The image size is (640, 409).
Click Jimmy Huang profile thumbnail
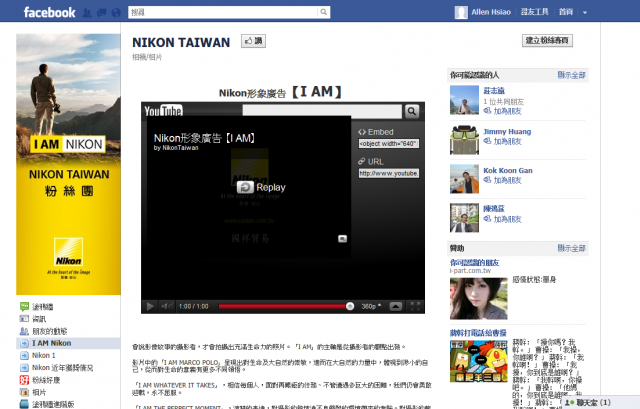[x=464, y=140]
